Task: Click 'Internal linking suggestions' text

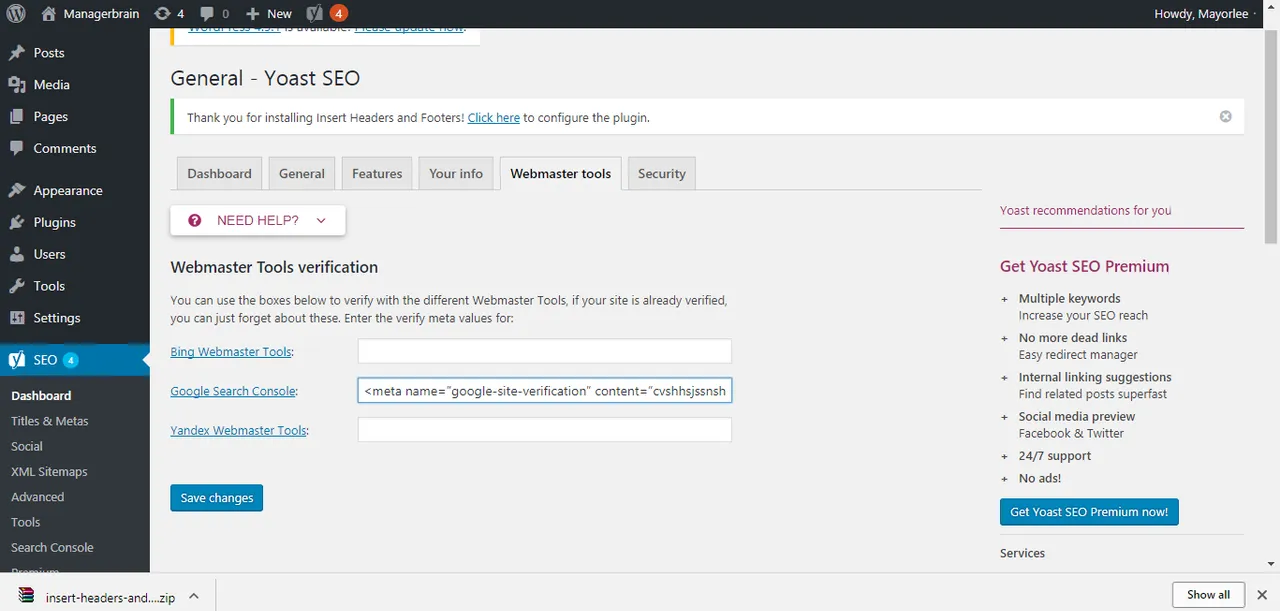Action: [1095, 377]
